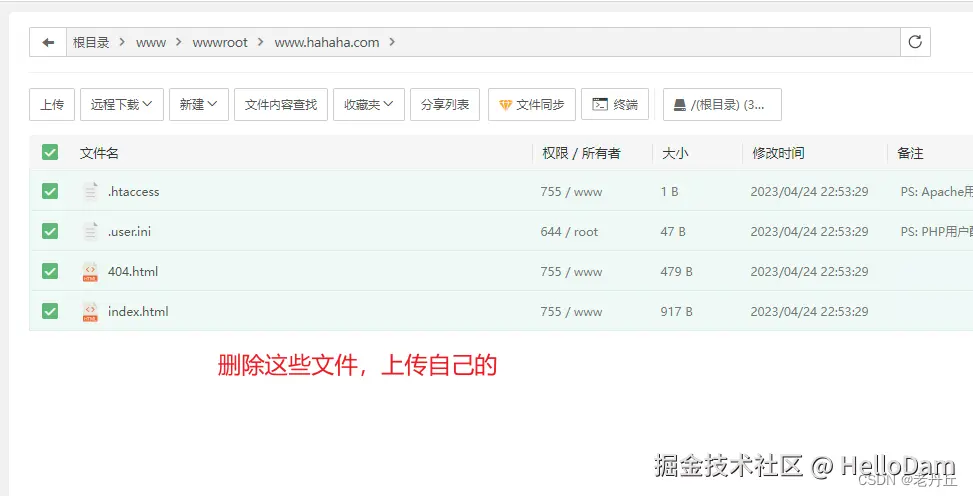Click the PS: PHP remark text
Screen dimensions: 973x496
click(936, 232)
